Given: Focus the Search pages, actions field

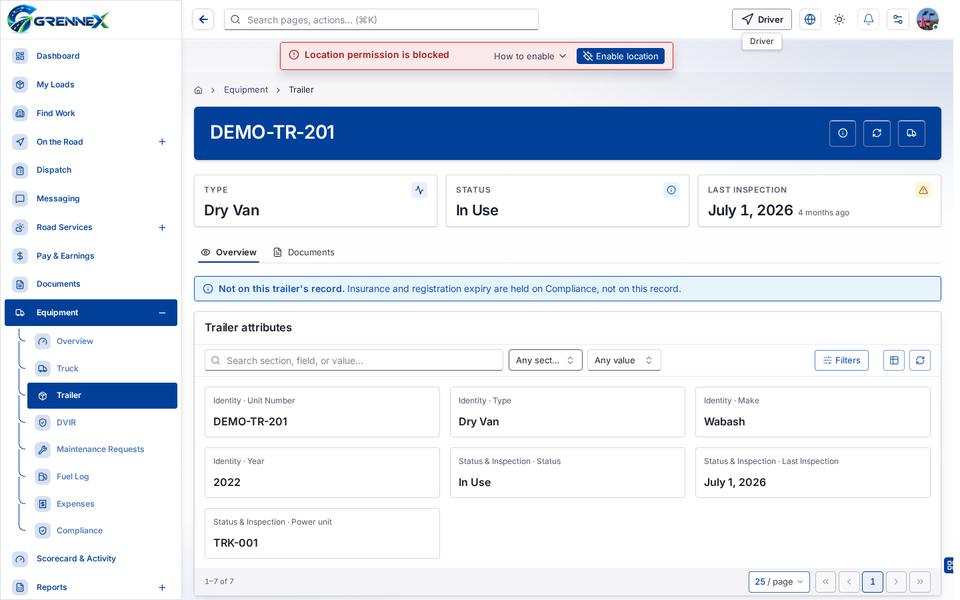Looking at the screenshot, I should [381, 20].
